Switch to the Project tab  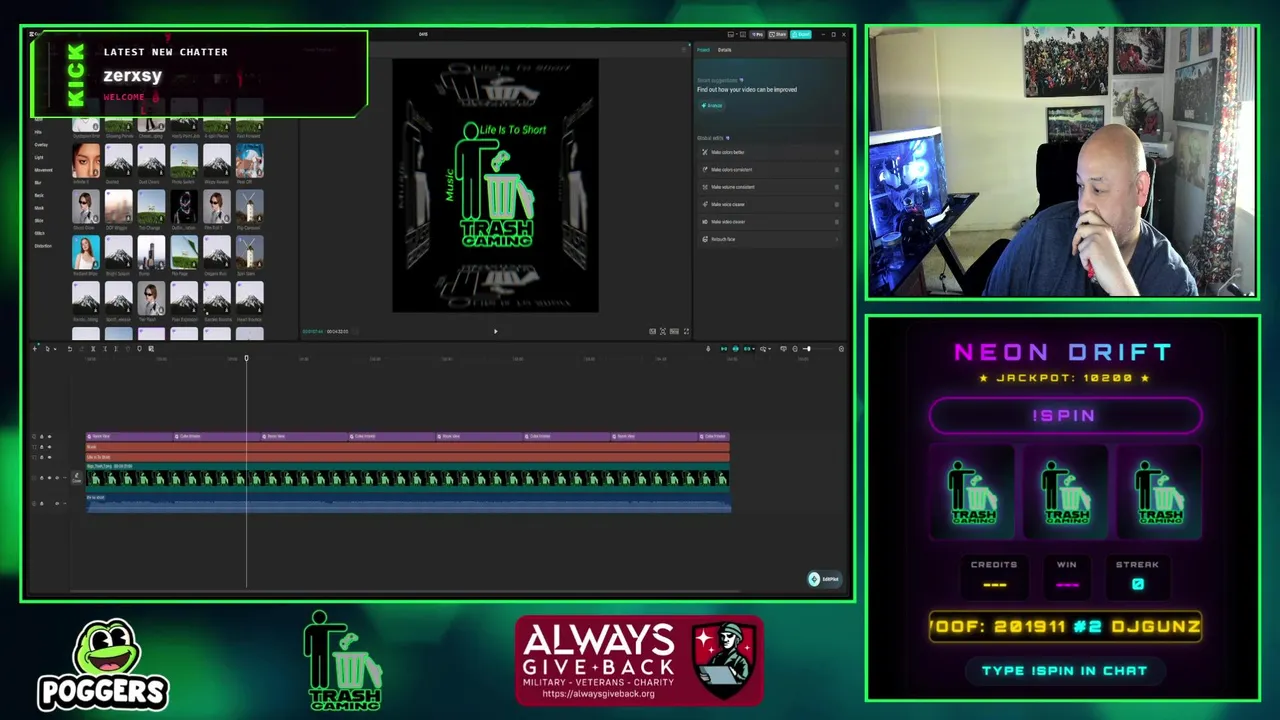click(x=703, y=50)
